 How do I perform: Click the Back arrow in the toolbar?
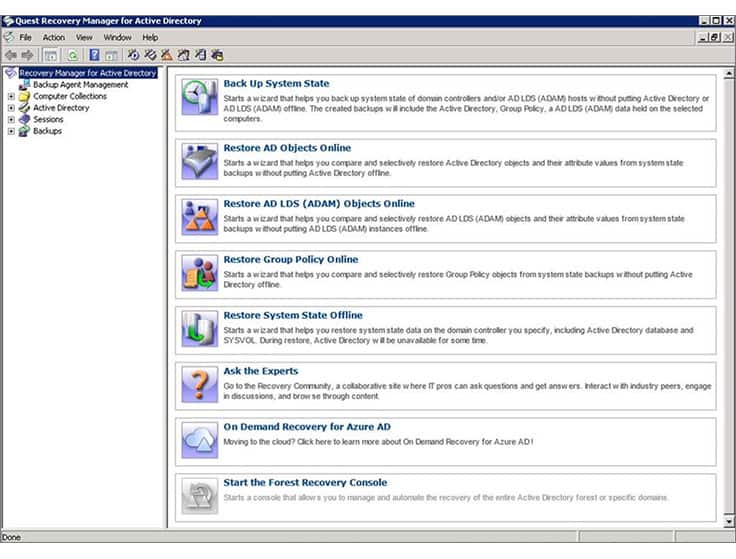[x=11, y=55]
